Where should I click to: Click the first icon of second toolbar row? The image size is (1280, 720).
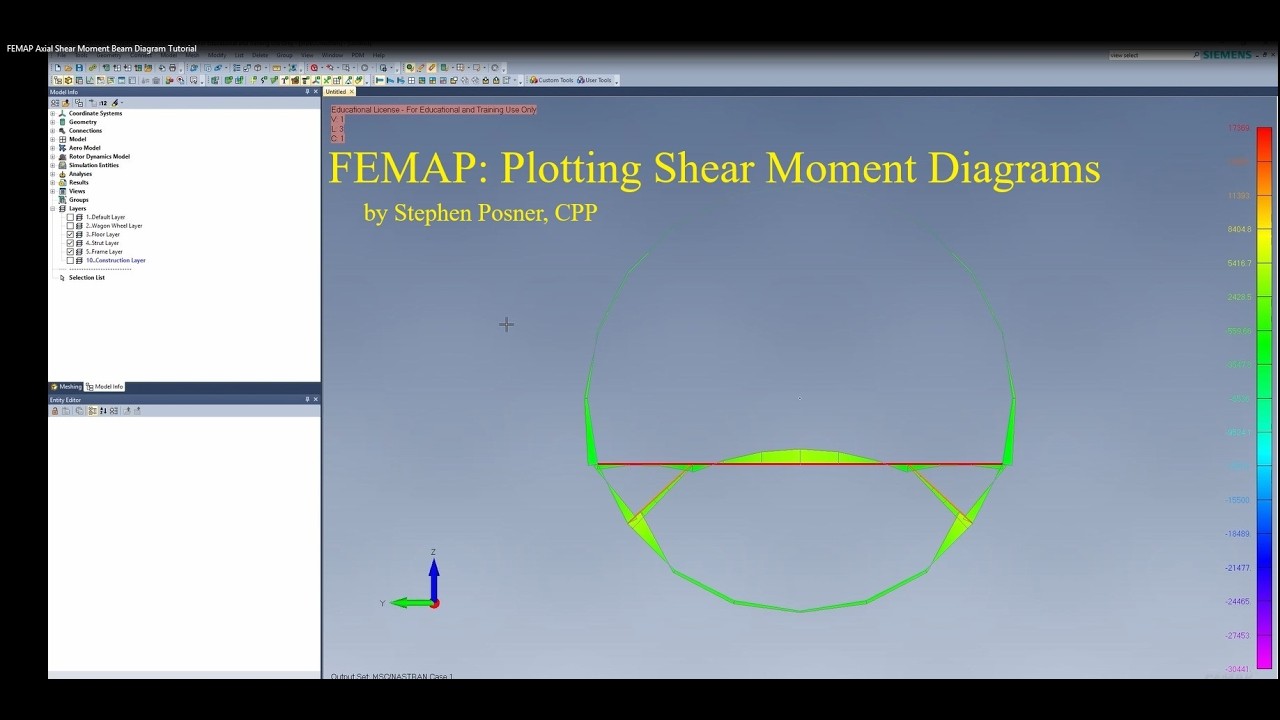click(58, 80)
